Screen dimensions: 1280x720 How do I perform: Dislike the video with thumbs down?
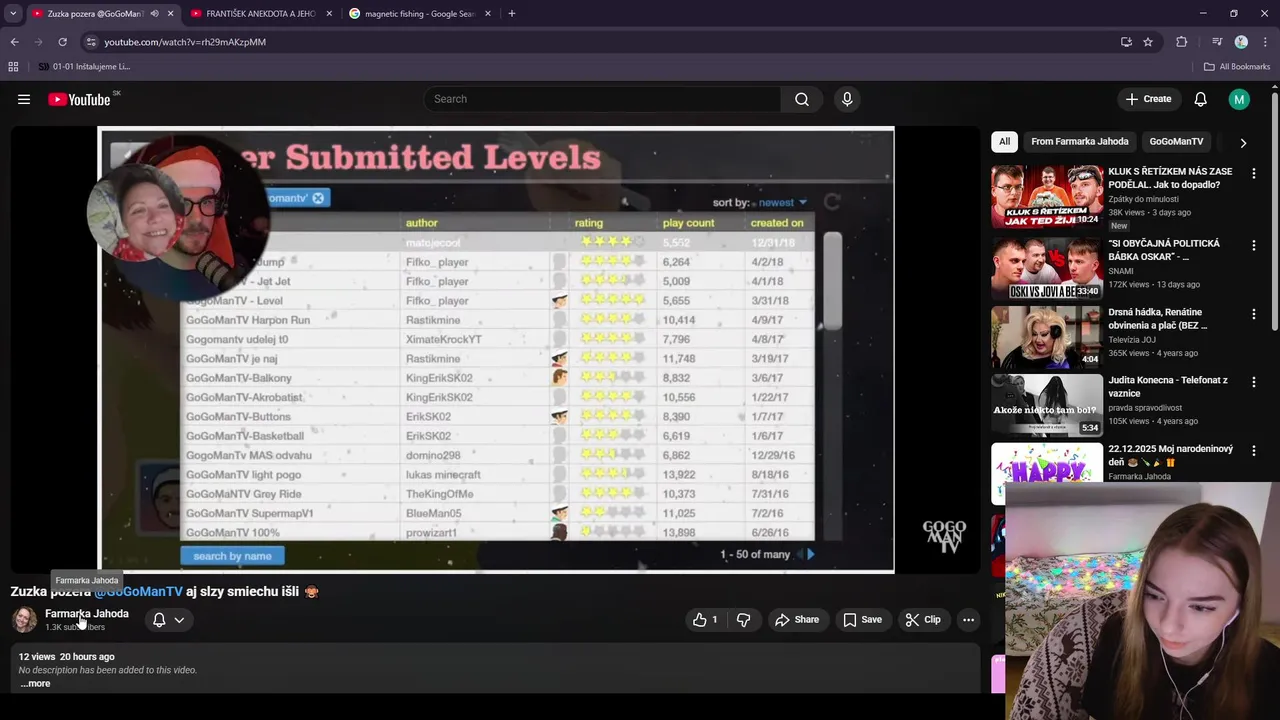tap(743, 620)
